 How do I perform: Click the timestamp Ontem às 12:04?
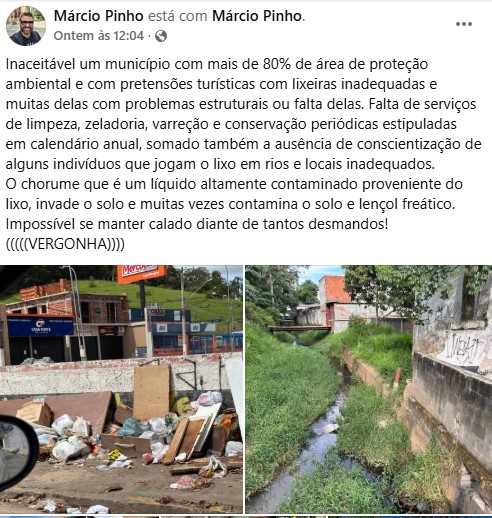[99, 36]
